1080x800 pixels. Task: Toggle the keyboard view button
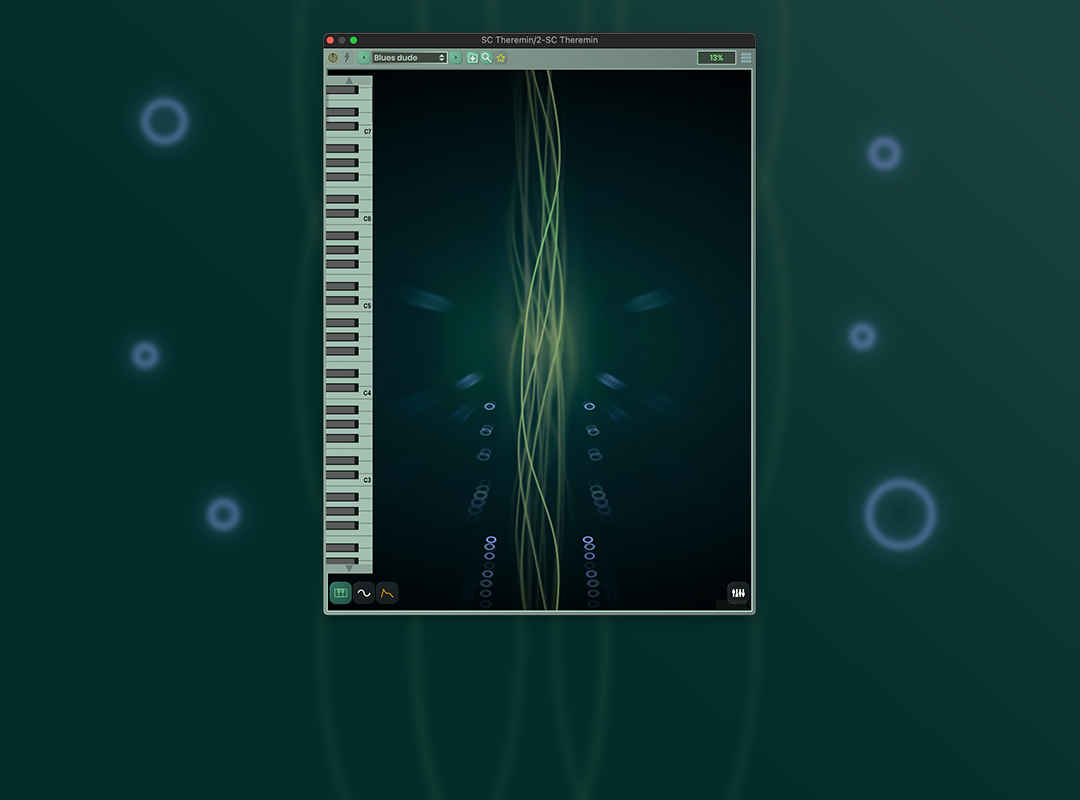340,593
